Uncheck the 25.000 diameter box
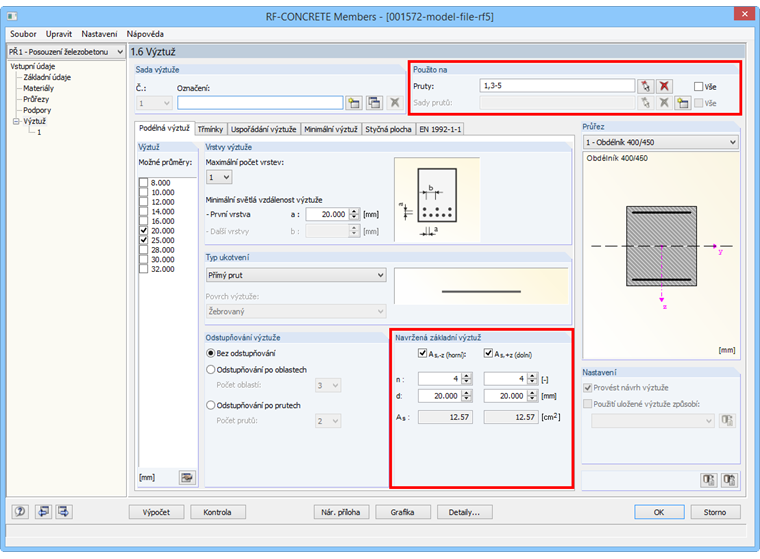This screenshot has width=760, height=559. click(x=143, y=240)
